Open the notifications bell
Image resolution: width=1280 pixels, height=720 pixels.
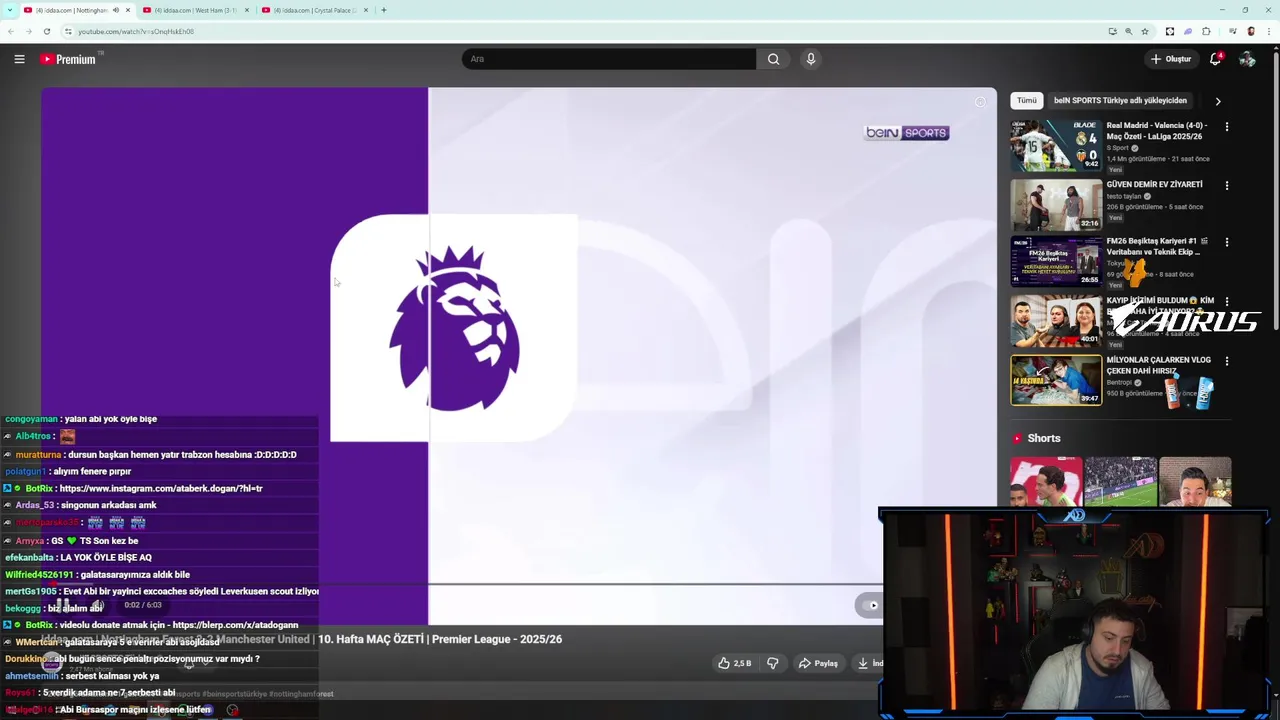(x=1215, y=59)
